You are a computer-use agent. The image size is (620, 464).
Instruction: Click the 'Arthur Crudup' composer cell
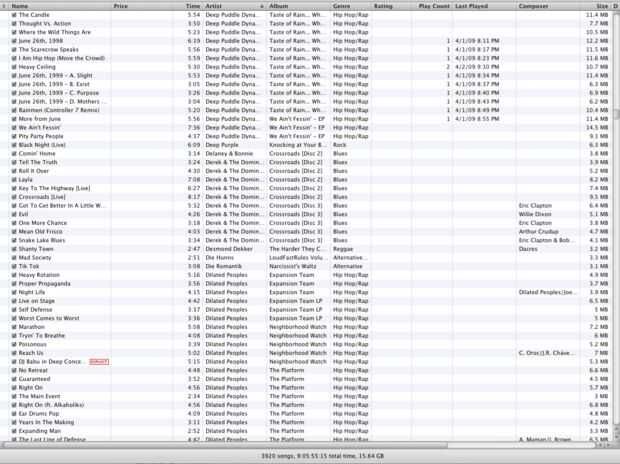click(x=539, y=232)
